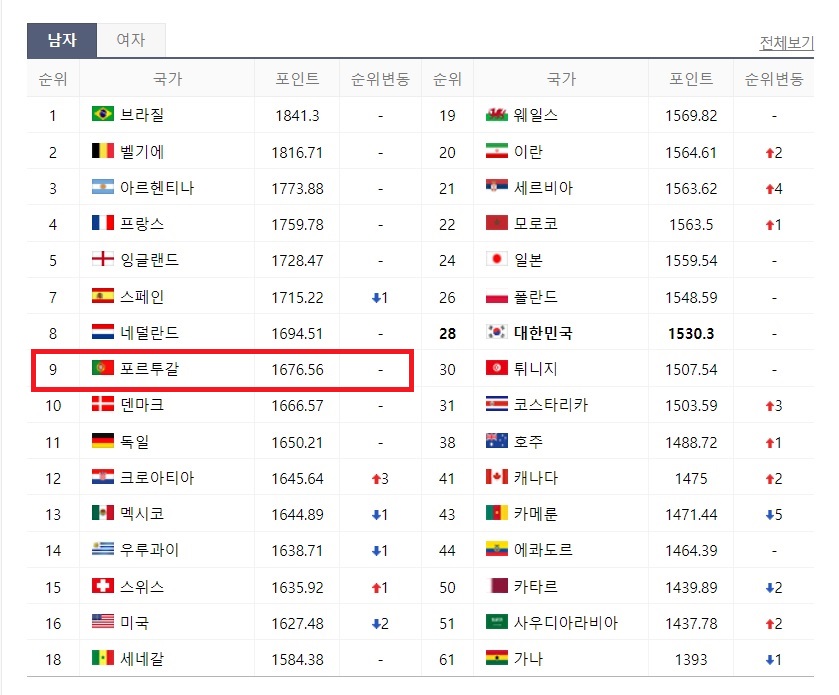Click the Spain flag icon

[x=103, y=295]
